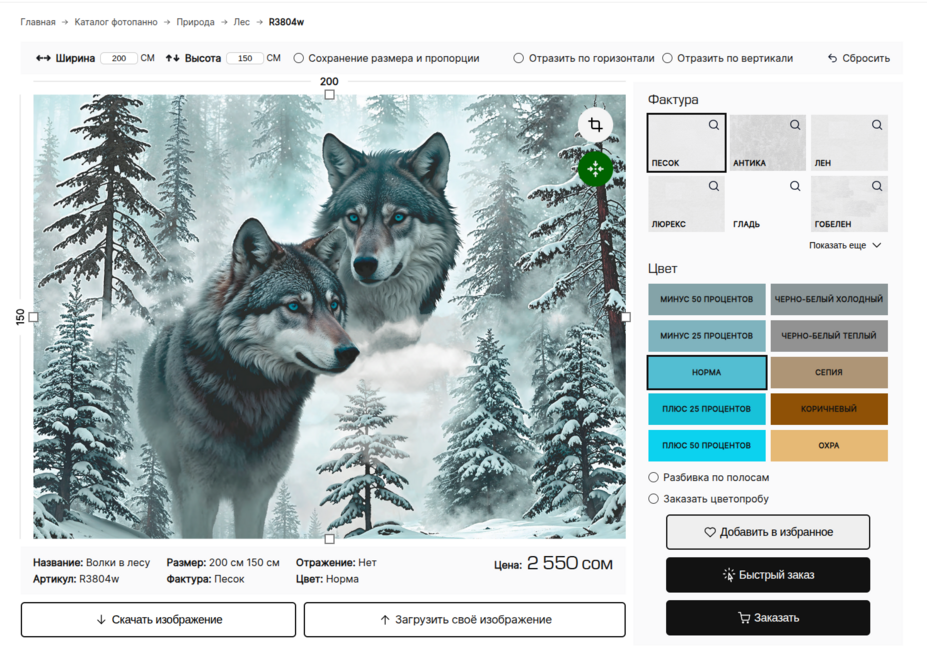927x655 pixels.
Task: Click the crop tool icon on image
Action: pos(595,125)
